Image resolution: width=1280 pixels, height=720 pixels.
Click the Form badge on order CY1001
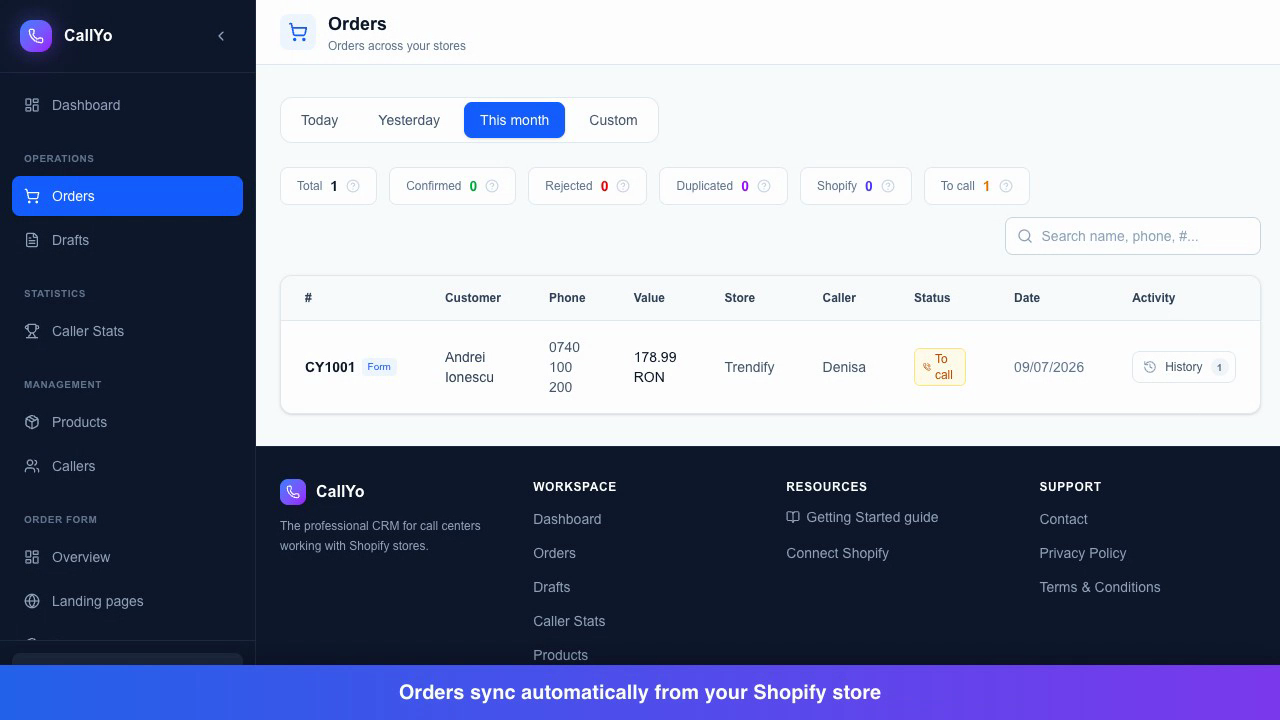pyautogui.click(x=379, y=367)
